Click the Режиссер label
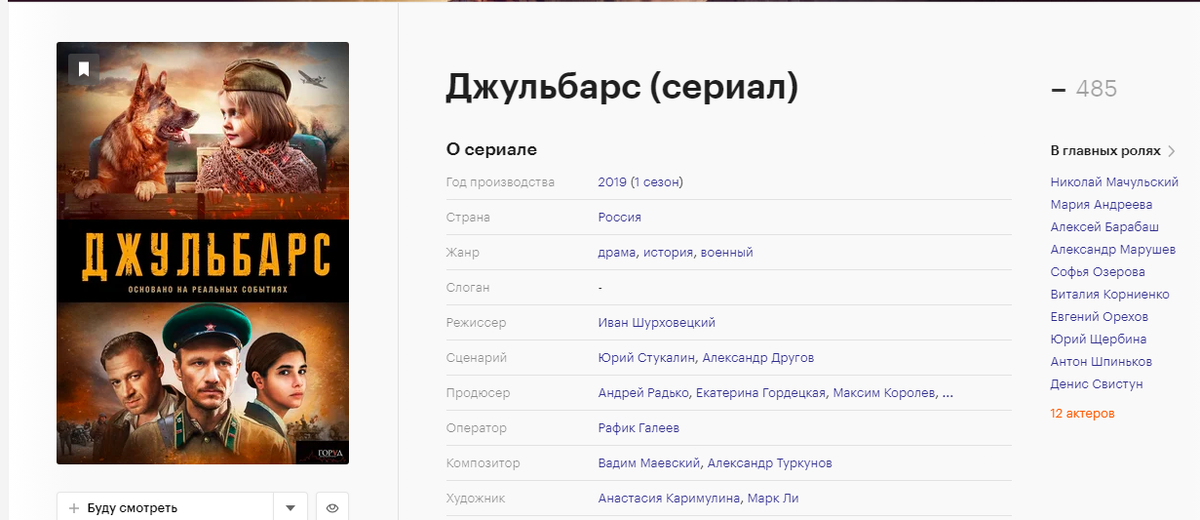This screenshot has height=520, width=1200. click(x=476, y=322)
